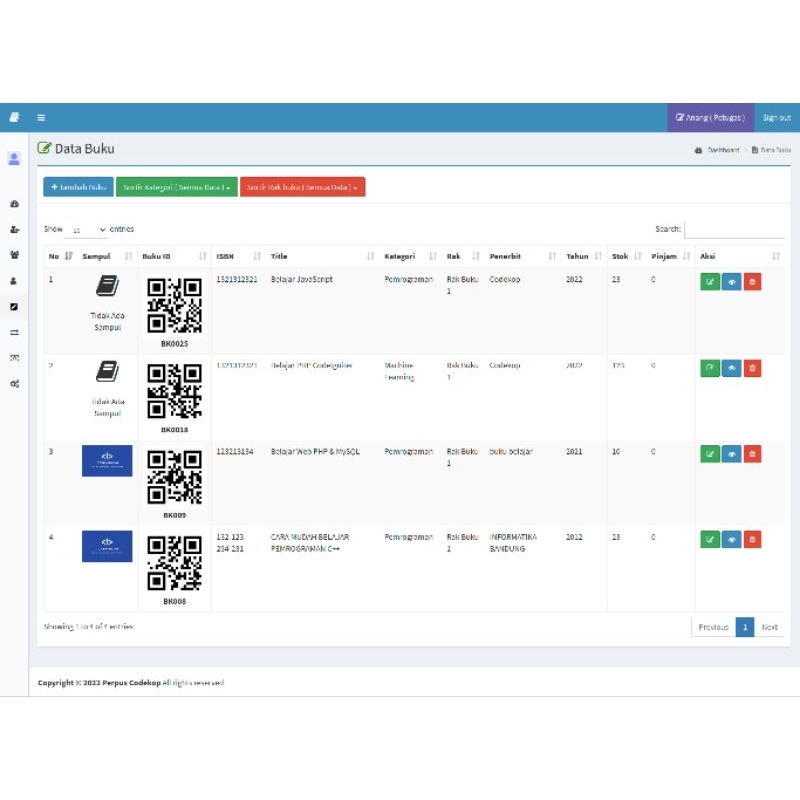Open the dashboard icon in the sidebar
Viewport: 800px width, 800px height.
14,204
